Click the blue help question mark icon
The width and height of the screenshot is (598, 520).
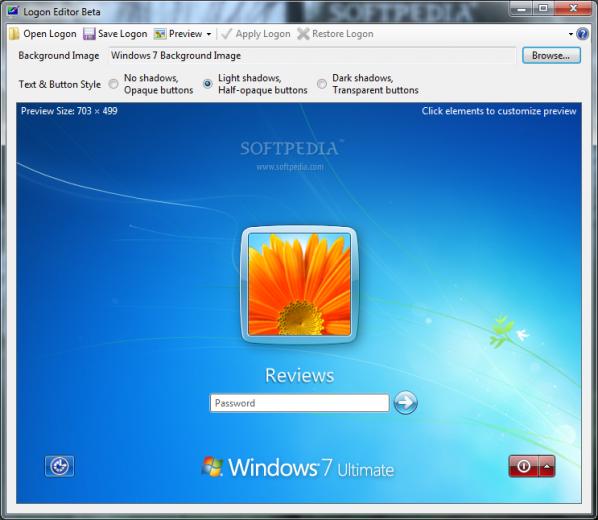pyautogui.click(x=582, y=34)
